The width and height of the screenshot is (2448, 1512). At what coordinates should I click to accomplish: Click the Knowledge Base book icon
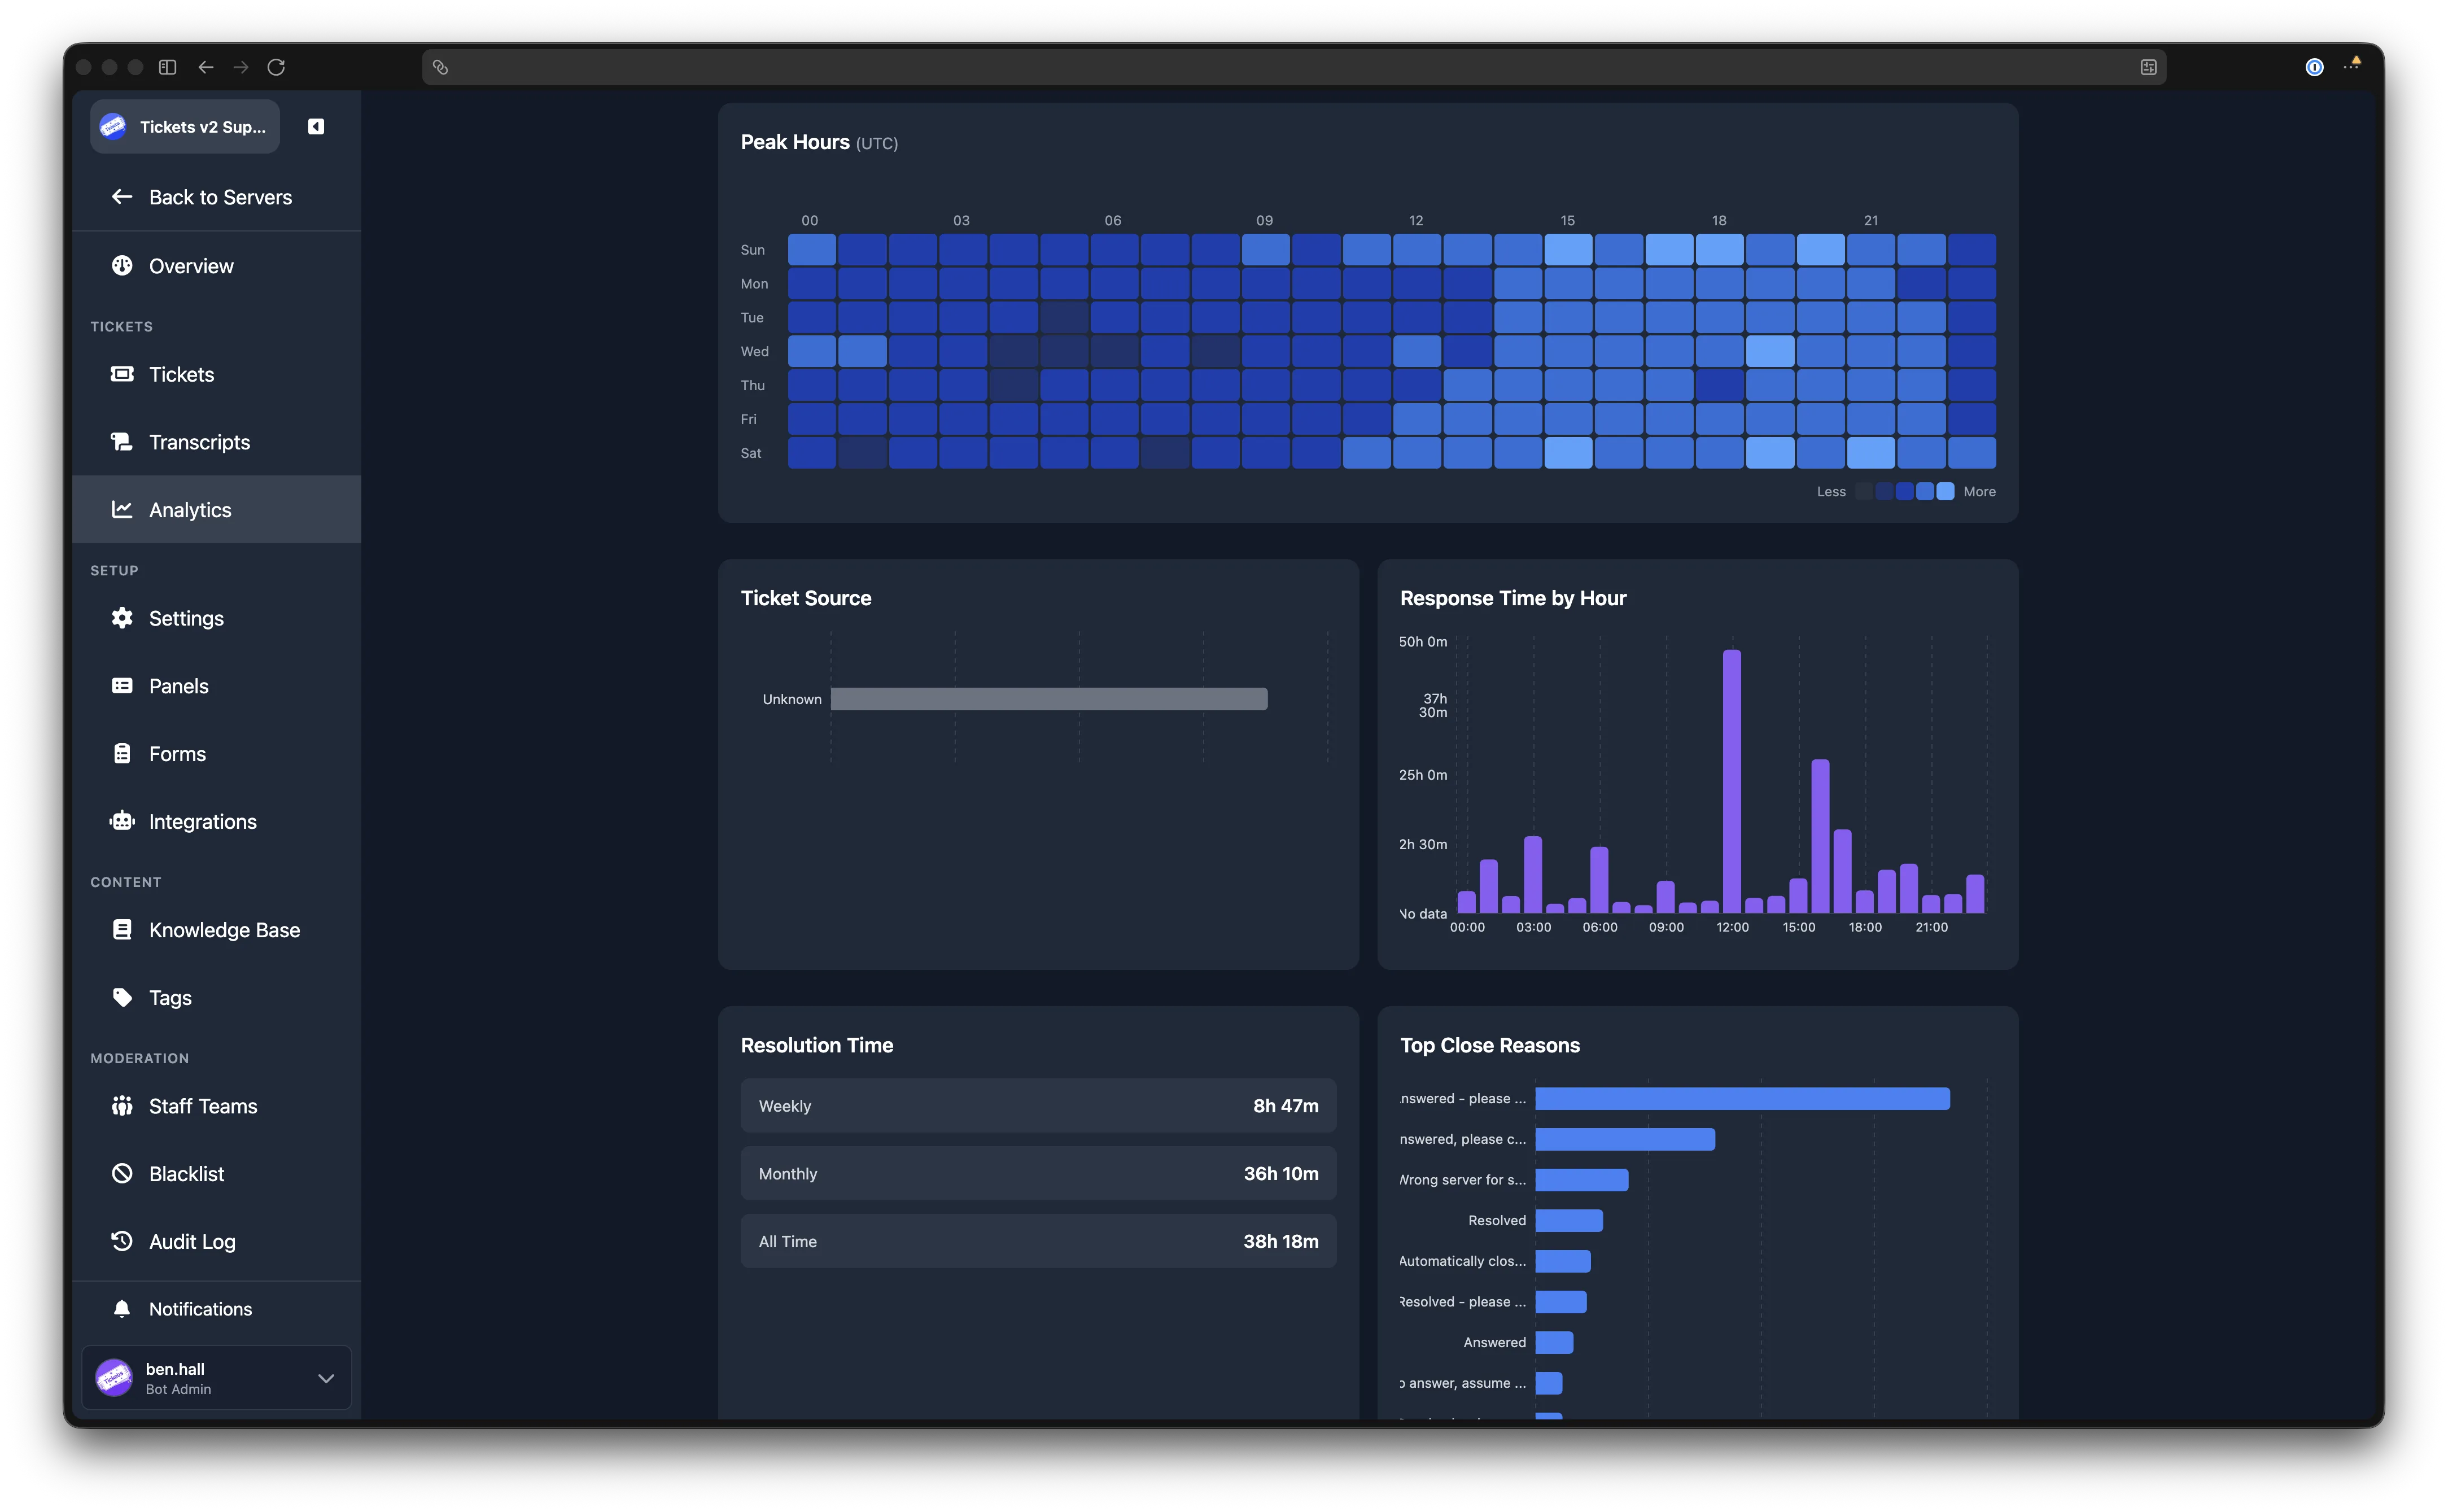pyautogui.click(x=122, y=930)
